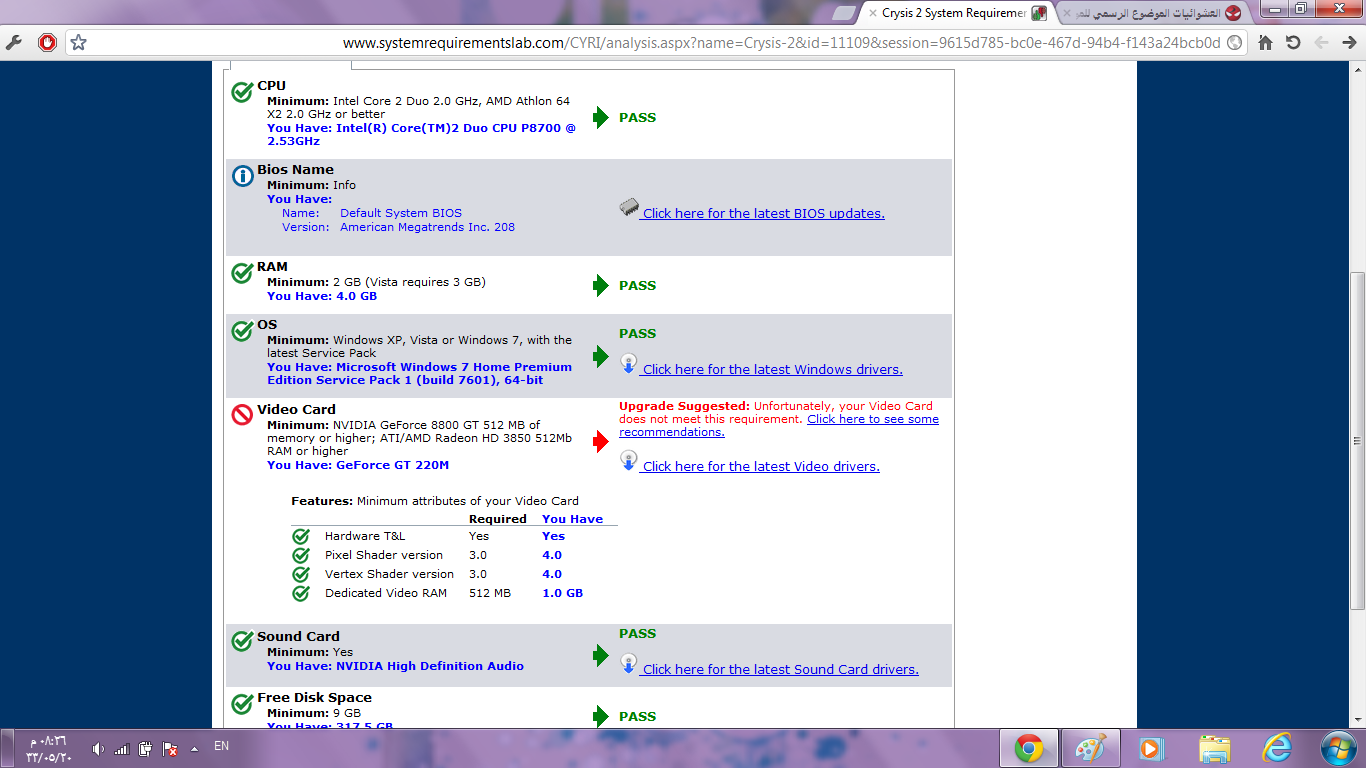Click the blue info icon beside Bios Name

coord(242,176)
